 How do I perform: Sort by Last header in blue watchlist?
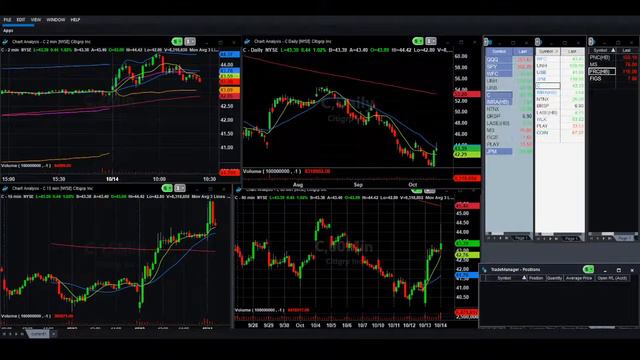tap(523, 51)
